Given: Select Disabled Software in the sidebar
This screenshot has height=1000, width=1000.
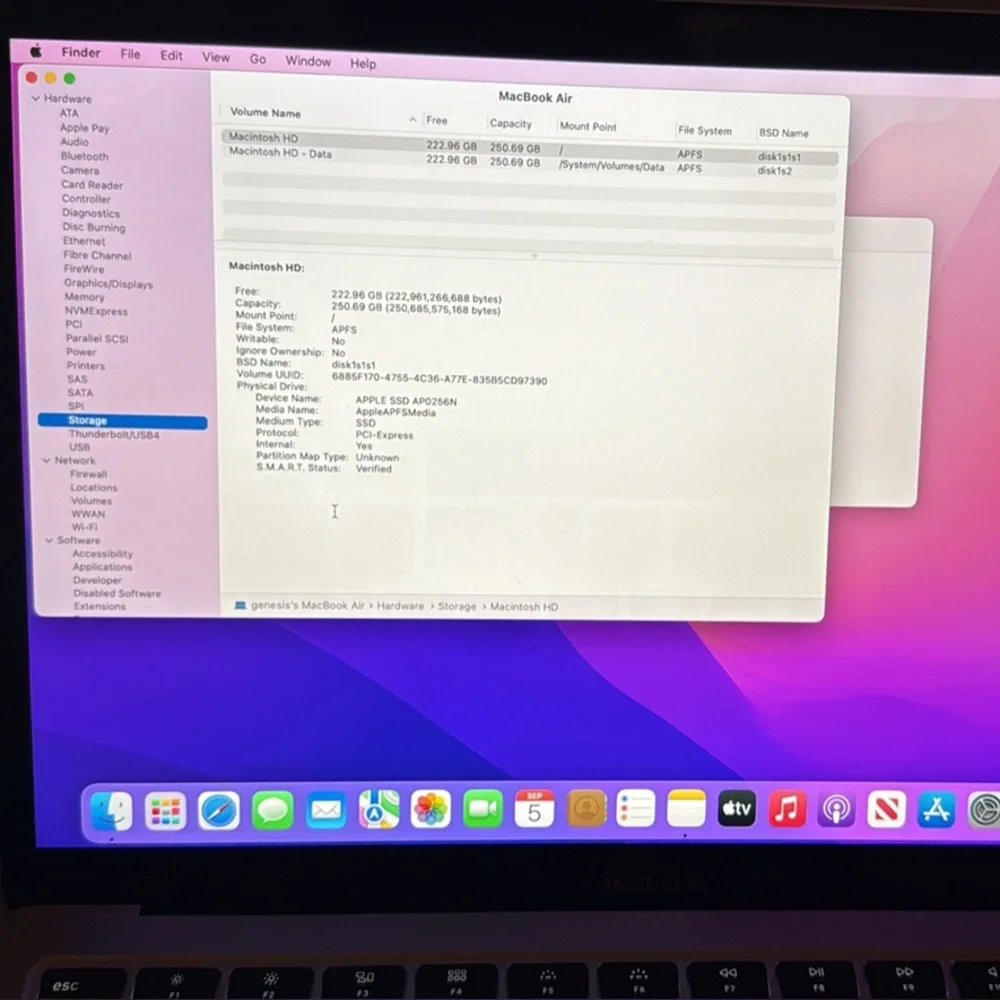Looking at the screenshot, I should [117, 593].
